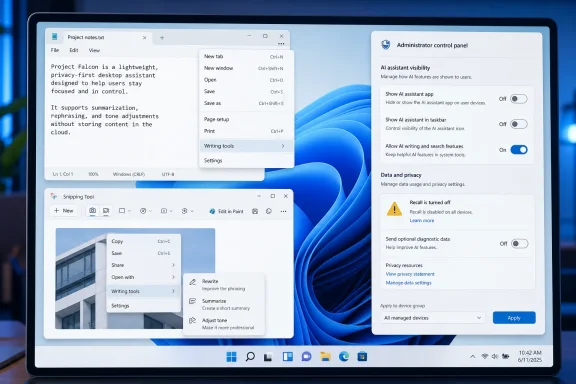Open the View privacy statement link

pyautogui.click(x=410, y=274)
